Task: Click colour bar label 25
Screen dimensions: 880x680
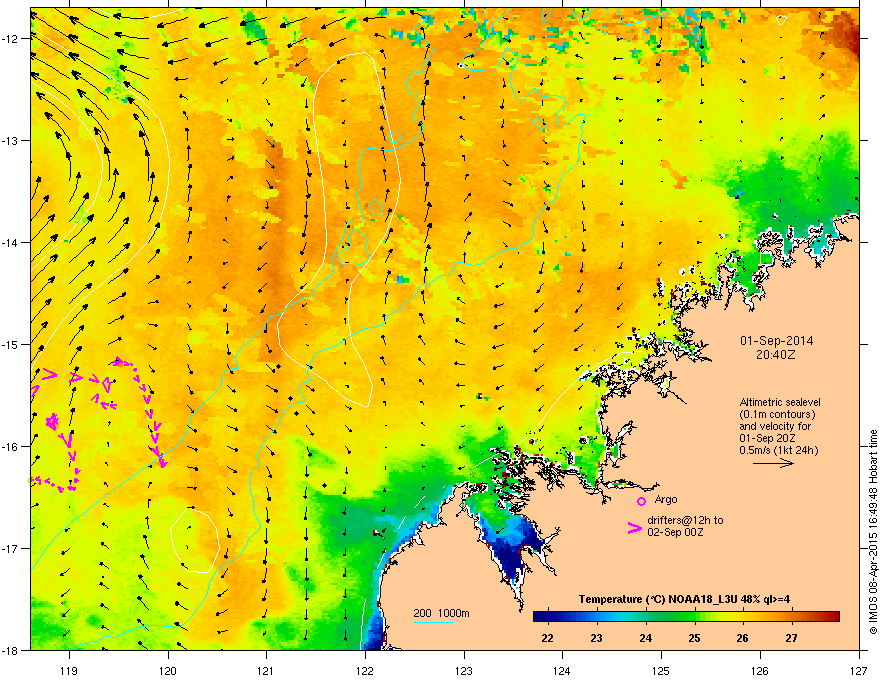Action: 694,638
